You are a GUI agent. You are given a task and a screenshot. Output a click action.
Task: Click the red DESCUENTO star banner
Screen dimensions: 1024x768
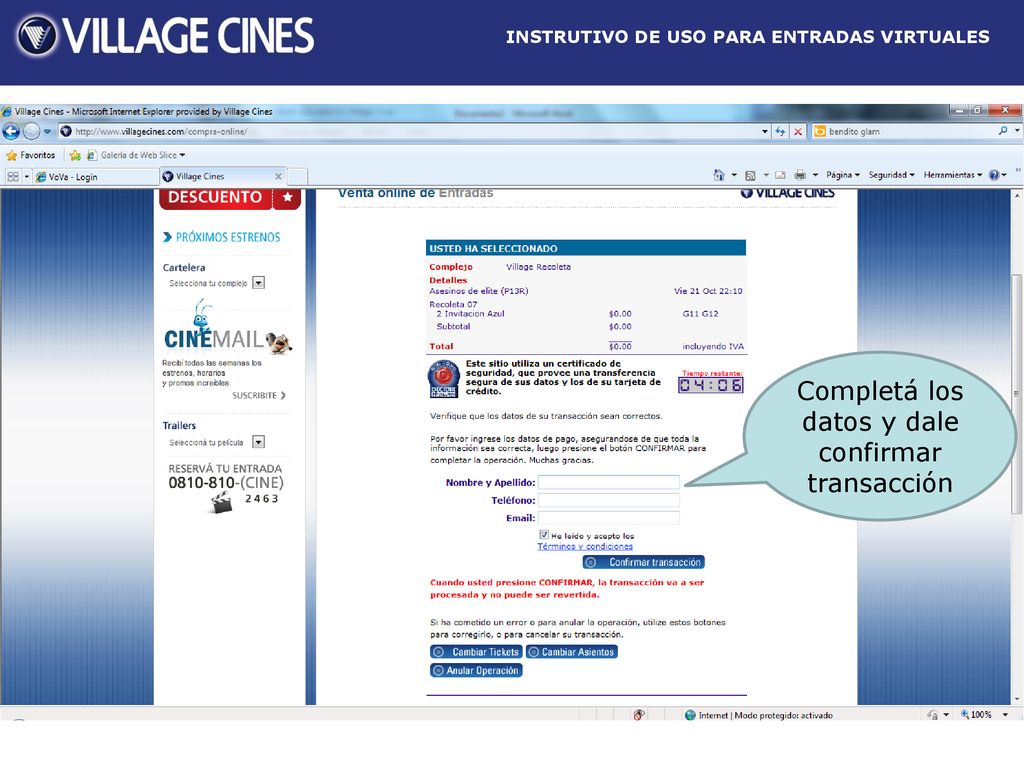coord(230,199)
